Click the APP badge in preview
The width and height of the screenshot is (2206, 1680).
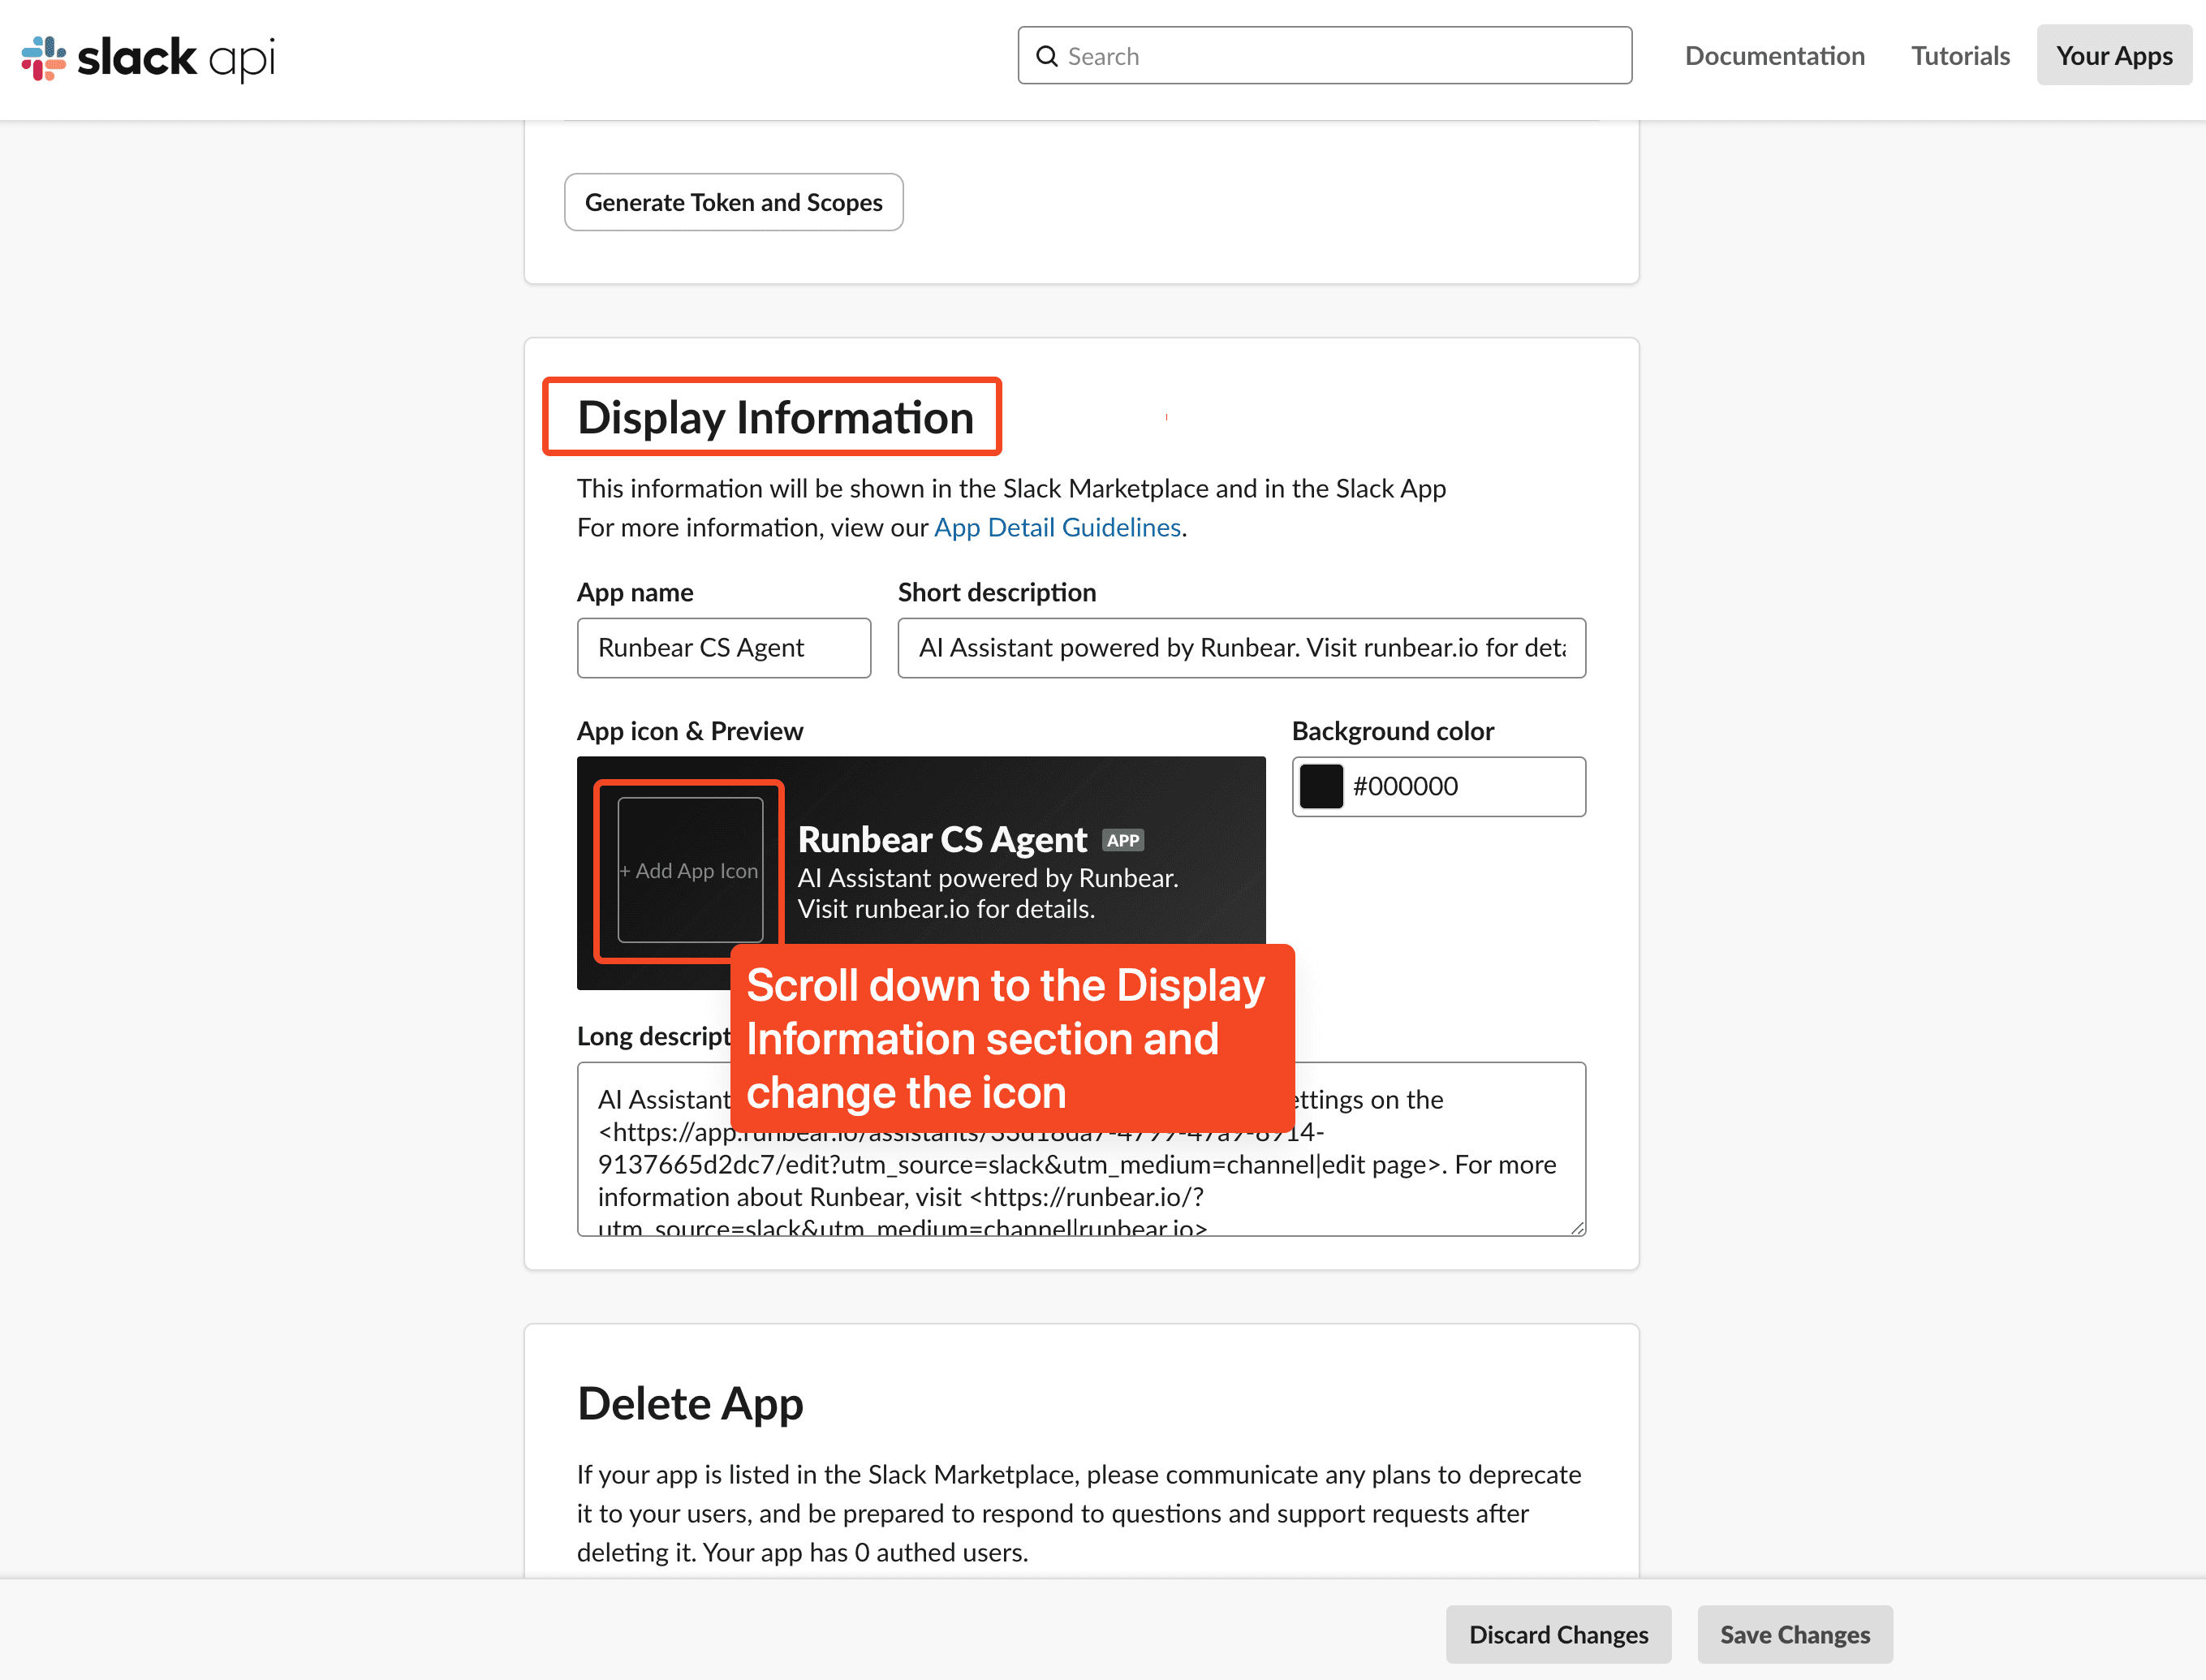coord(1123,840)
